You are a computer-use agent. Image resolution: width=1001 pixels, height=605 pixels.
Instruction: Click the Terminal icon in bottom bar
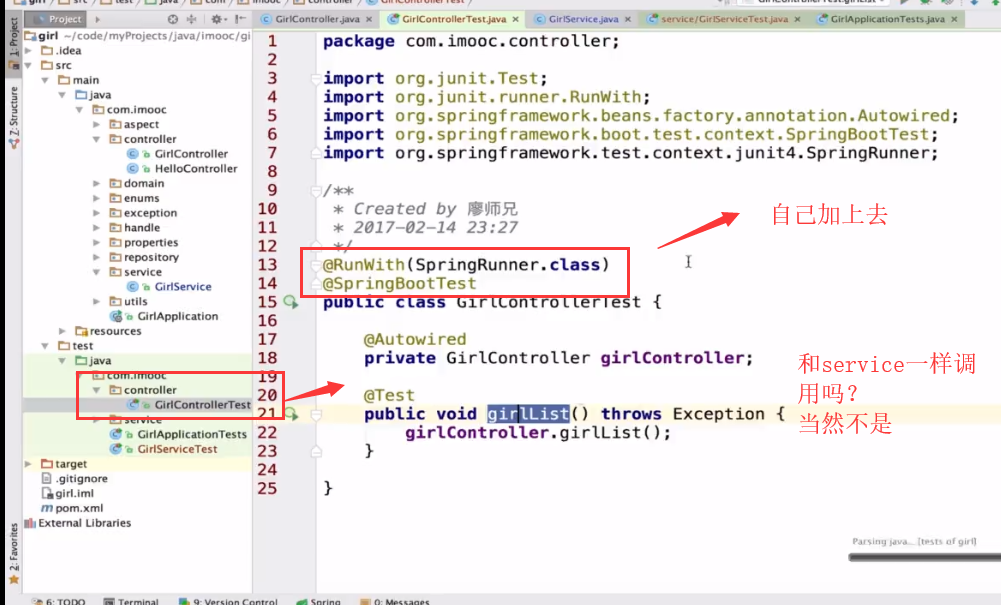(x=109, y=601)
